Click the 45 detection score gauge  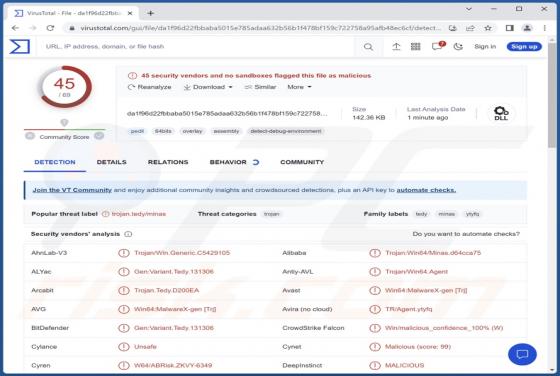(x=65, y=87)
